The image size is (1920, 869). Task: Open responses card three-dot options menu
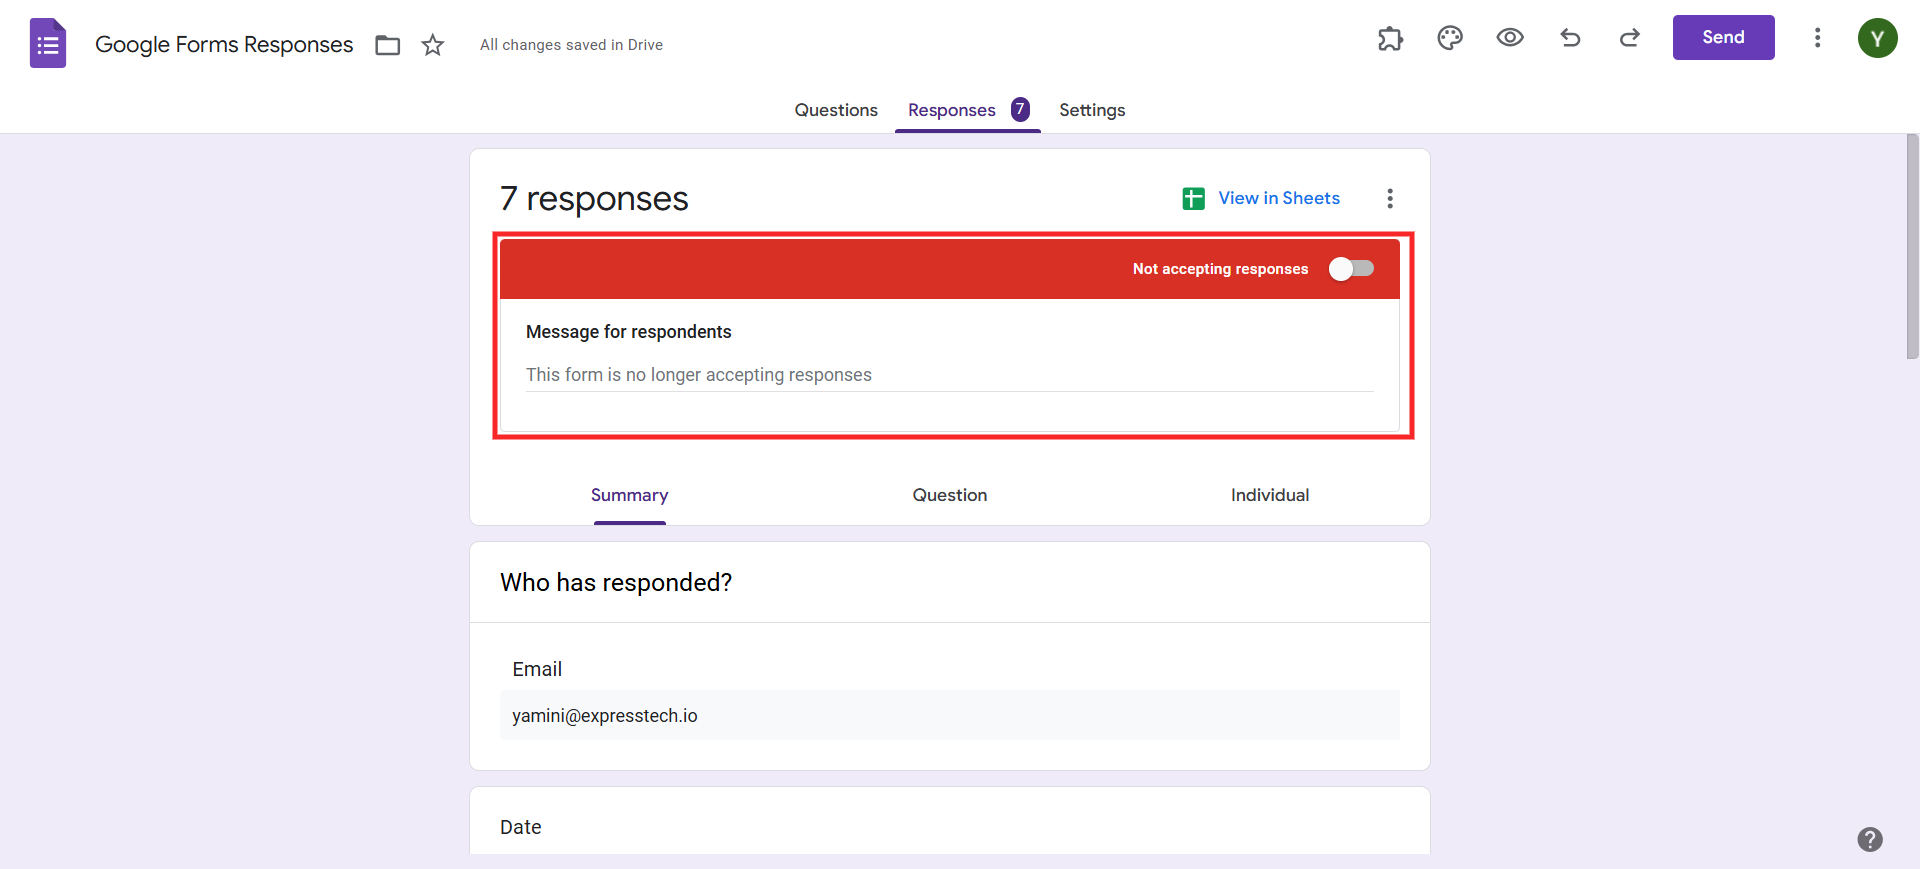coord(1389,198)
